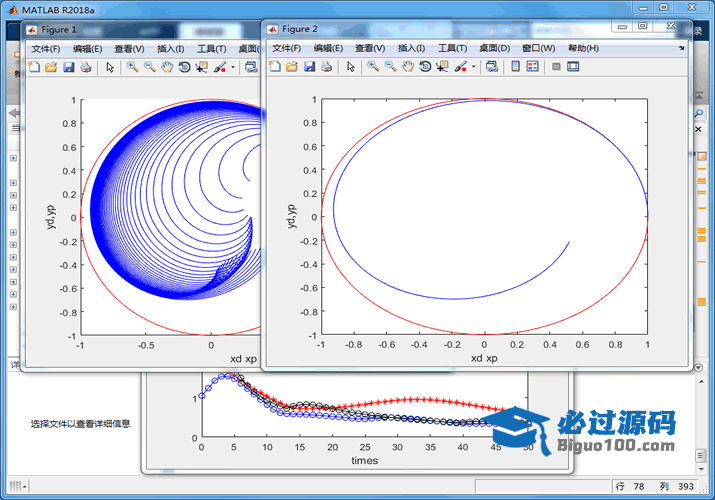Print Figure 2 with the printer icon
The width and height of the screenshot is (715, 500).
(x=326, y=67)
